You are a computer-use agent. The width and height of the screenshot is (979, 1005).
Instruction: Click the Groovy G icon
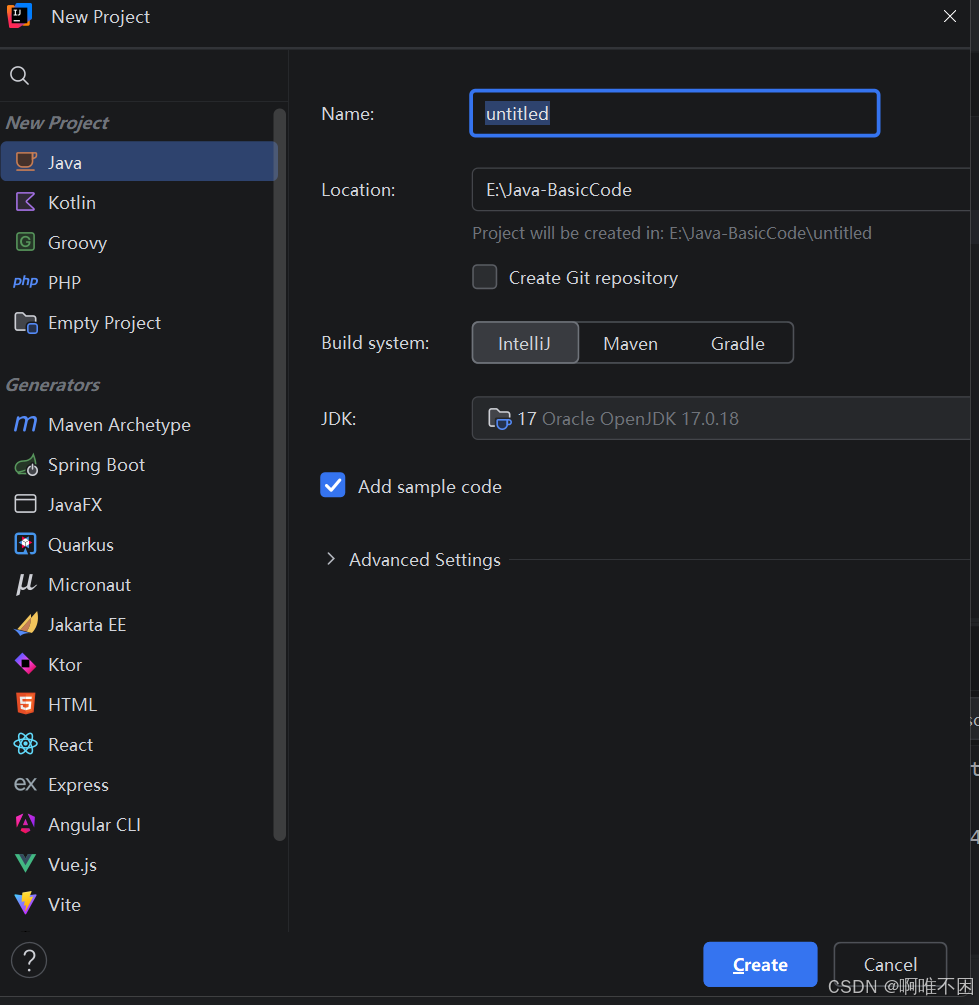pos(26,242)
